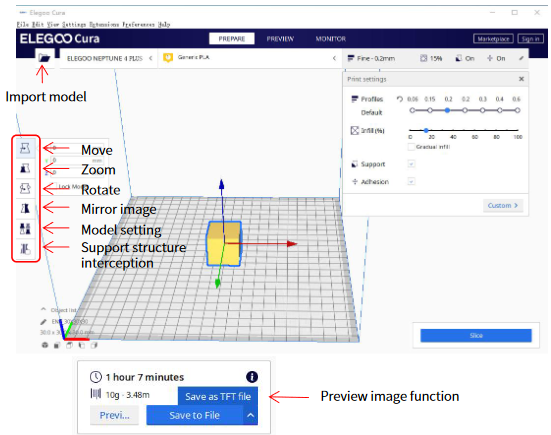Click the Preview button beside Save to File

[115, 415]
